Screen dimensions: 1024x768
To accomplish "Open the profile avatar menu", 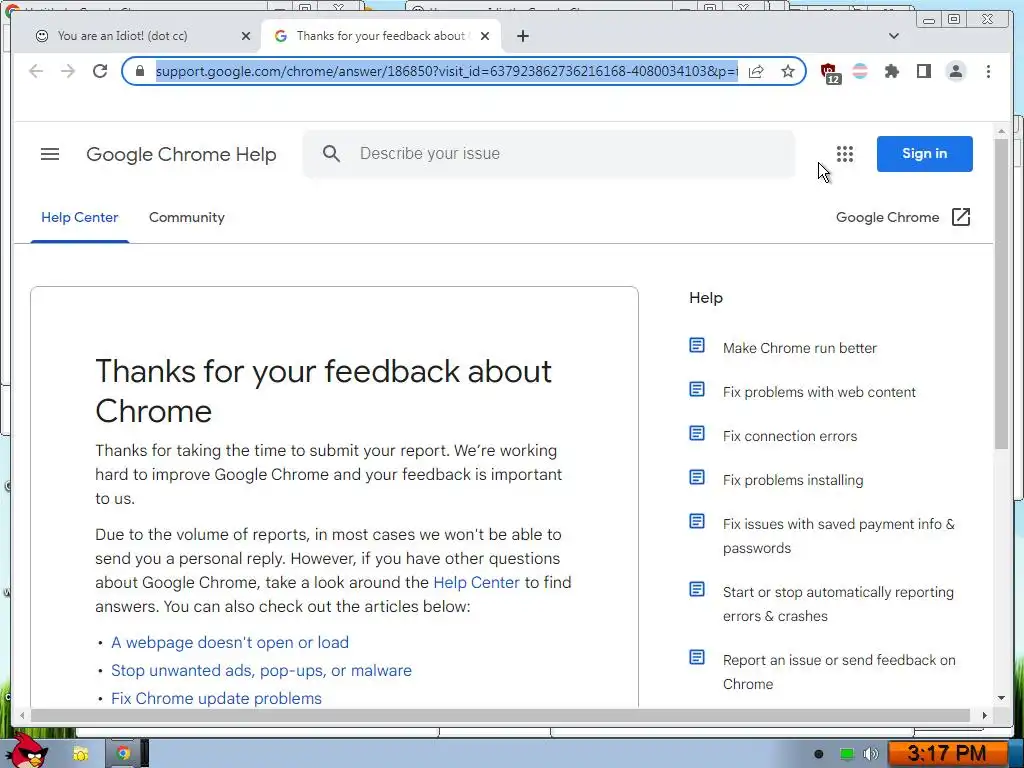I will coord(955,71).
